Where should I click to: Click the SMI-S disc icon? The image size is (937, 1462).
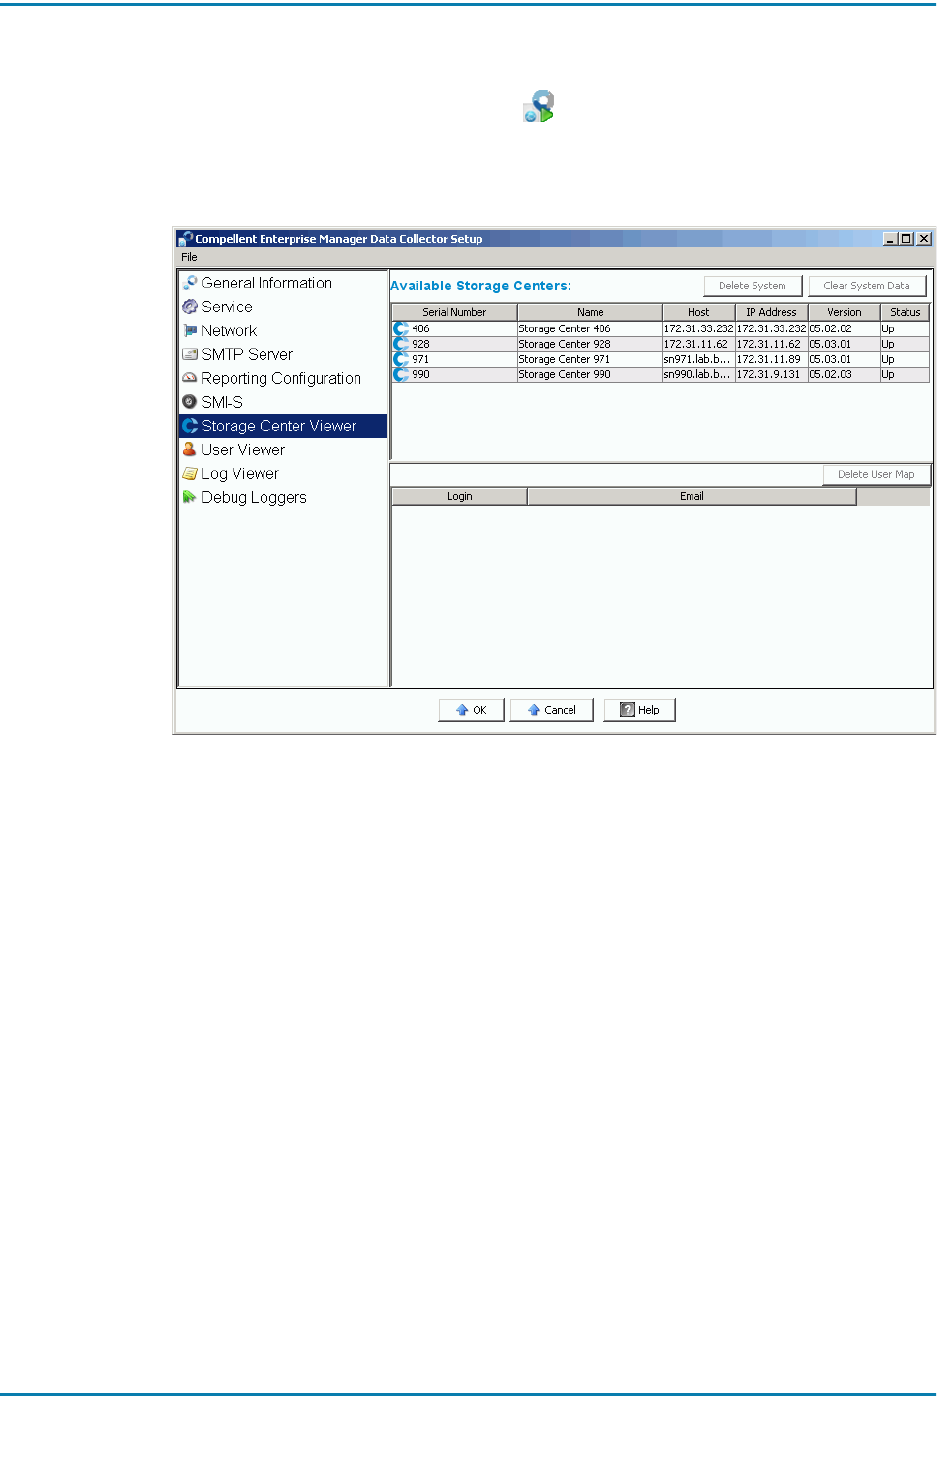(x=190, y=402)
